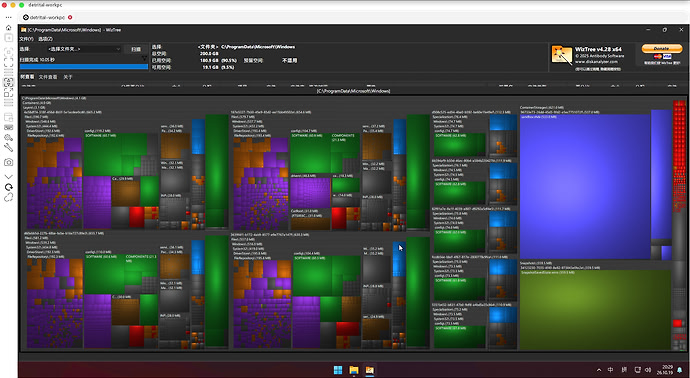
Task: Click the home icon in the sidebar
Action: click(8, 28)
